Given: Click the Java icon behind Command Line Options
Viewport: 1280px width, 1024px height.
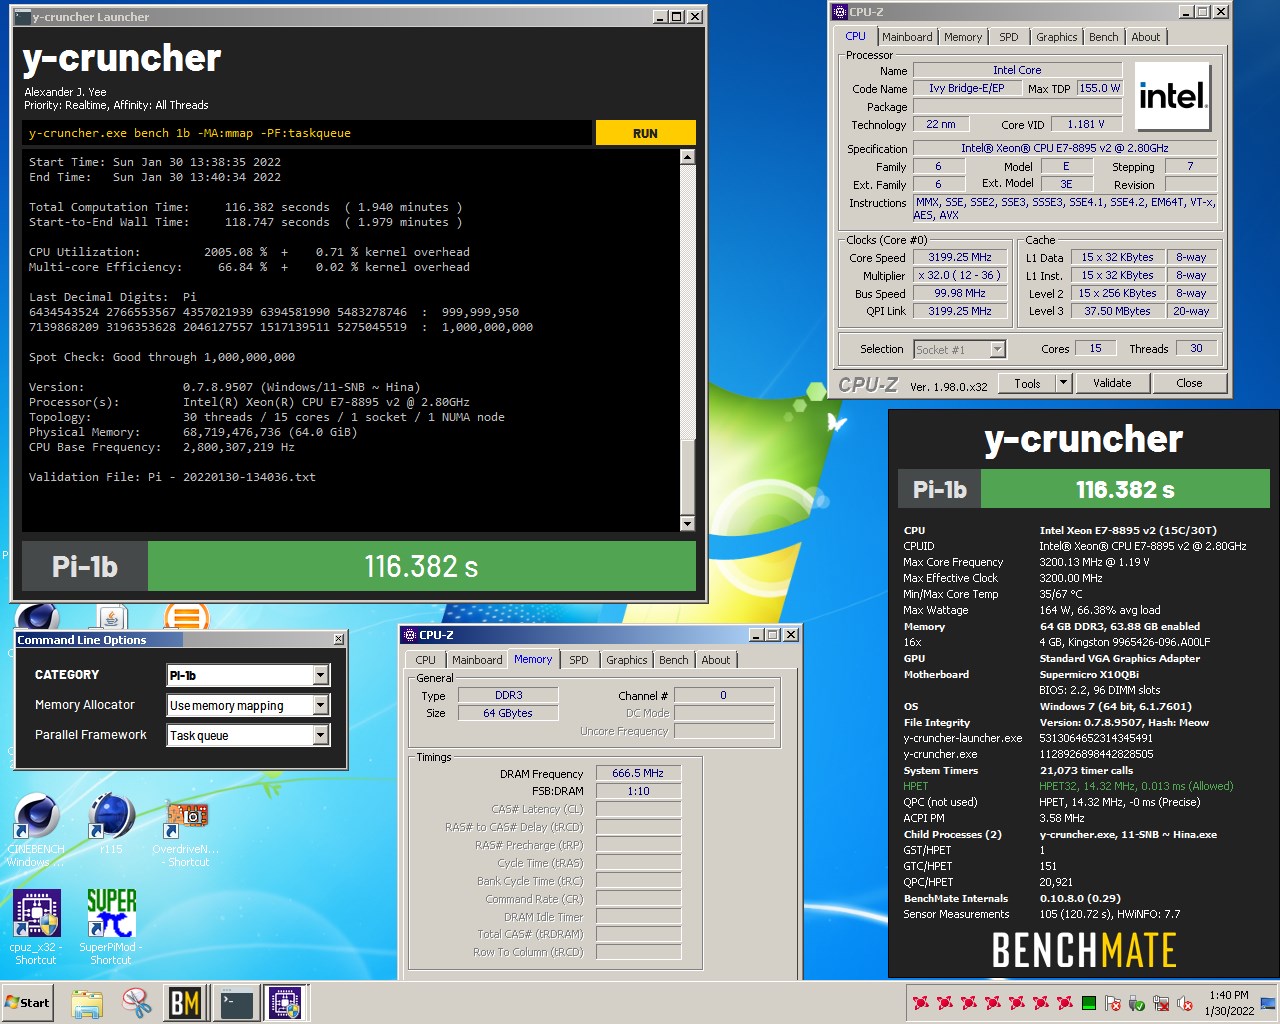Looking at the screenshot, I should point(111,617).
